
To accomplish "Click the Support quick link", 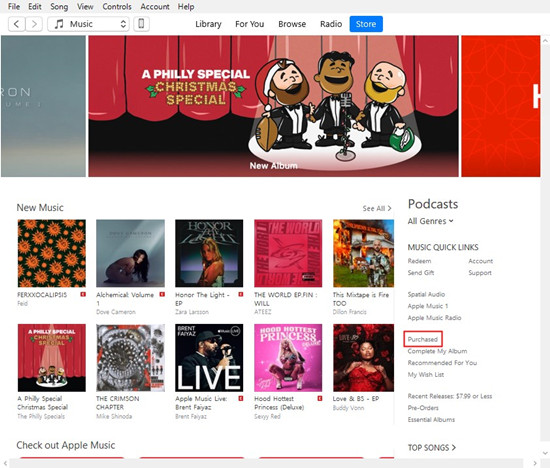I will [x=480, y=273].
